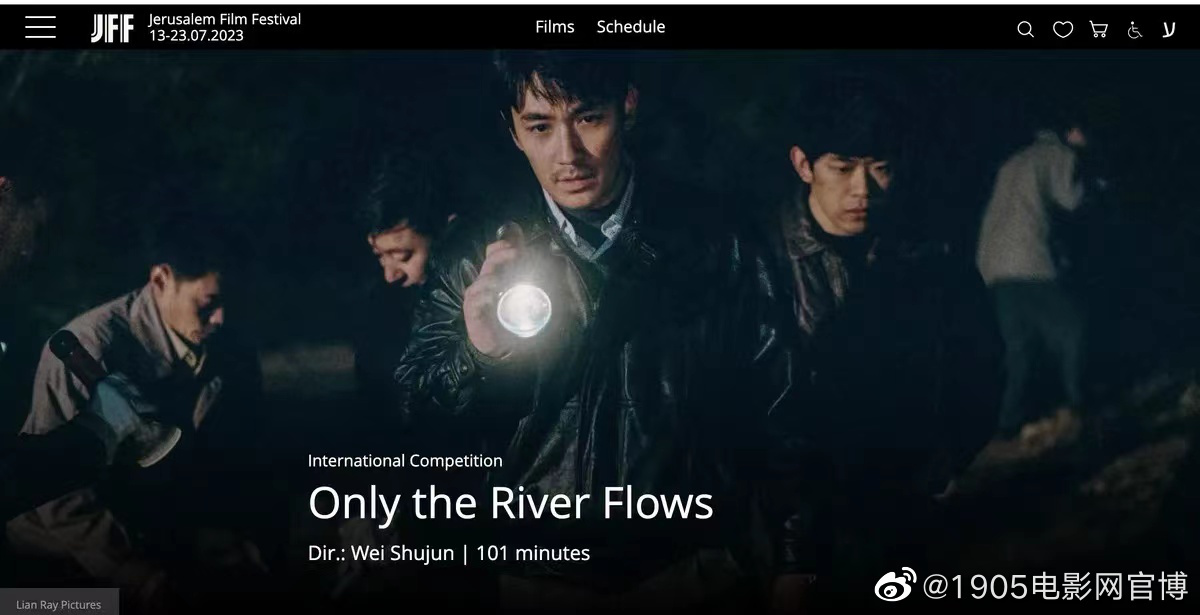Click the glowing flashlight in the still
1200x615 pixels.
(524, 307)
